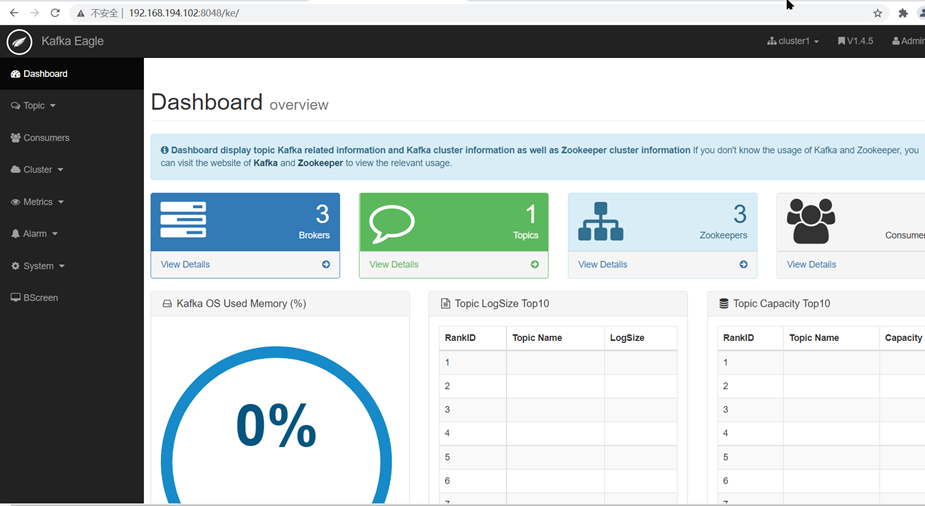Viewport: 925px width, 506px height.
Task: Click the browser address bar URL
Action: [184, 13]
